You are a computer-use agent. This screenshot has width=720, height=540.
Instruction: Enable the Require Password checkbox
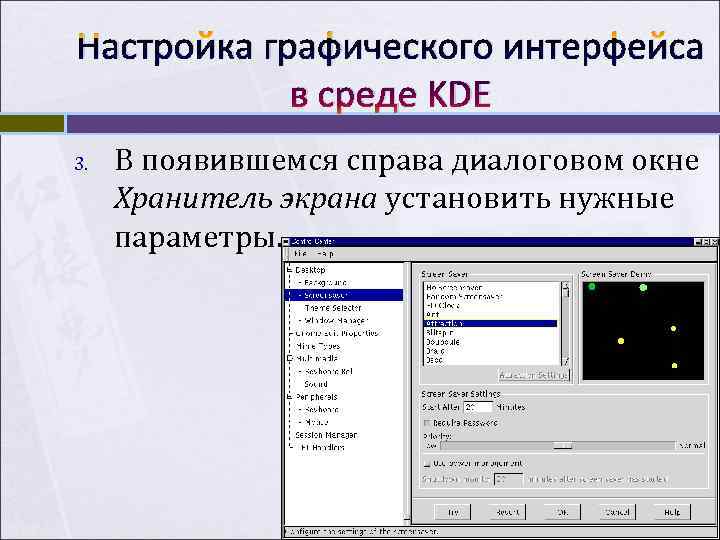tap(427, 423)
